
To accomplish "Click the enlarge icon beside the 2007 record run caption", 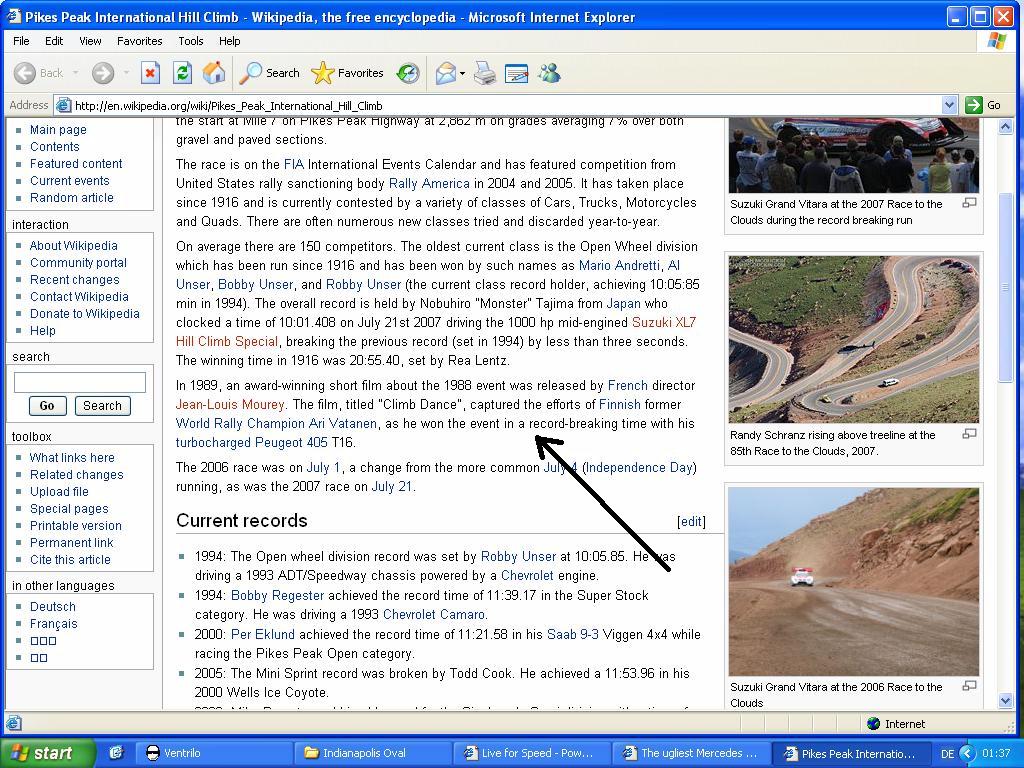I will (970, 203).
